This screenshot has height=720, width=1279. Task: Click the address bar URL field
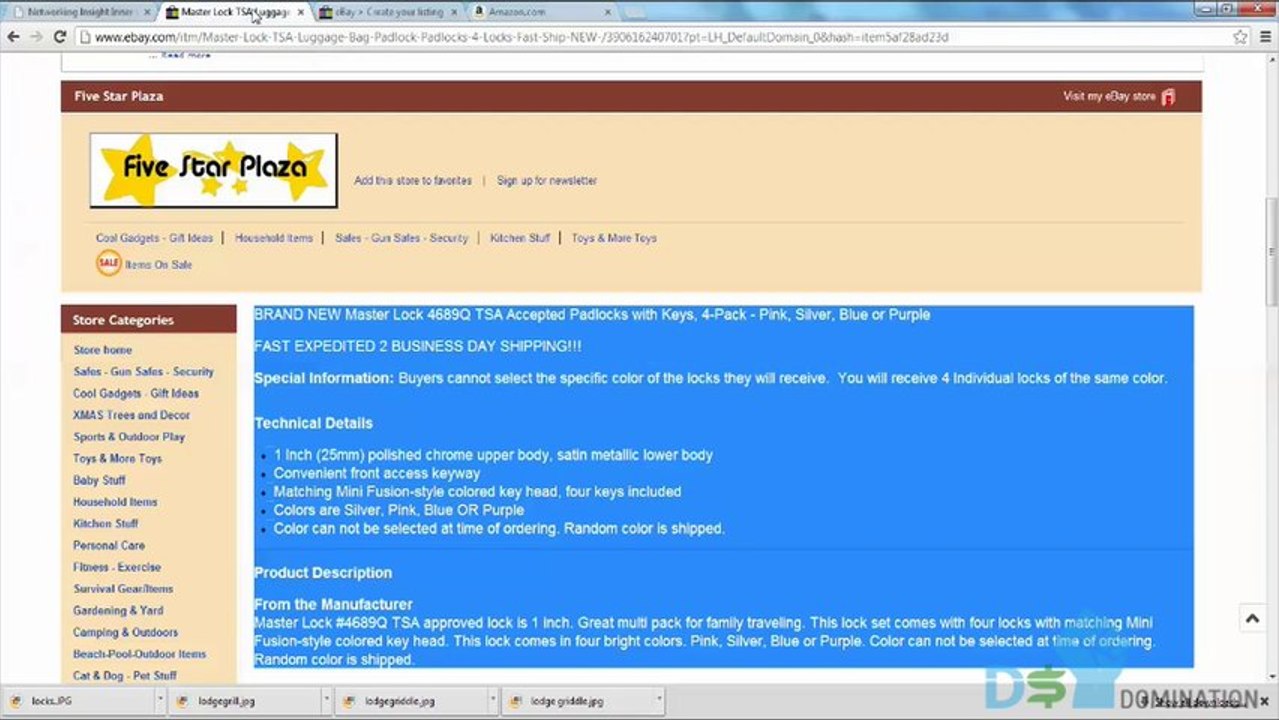coord(650,37)
